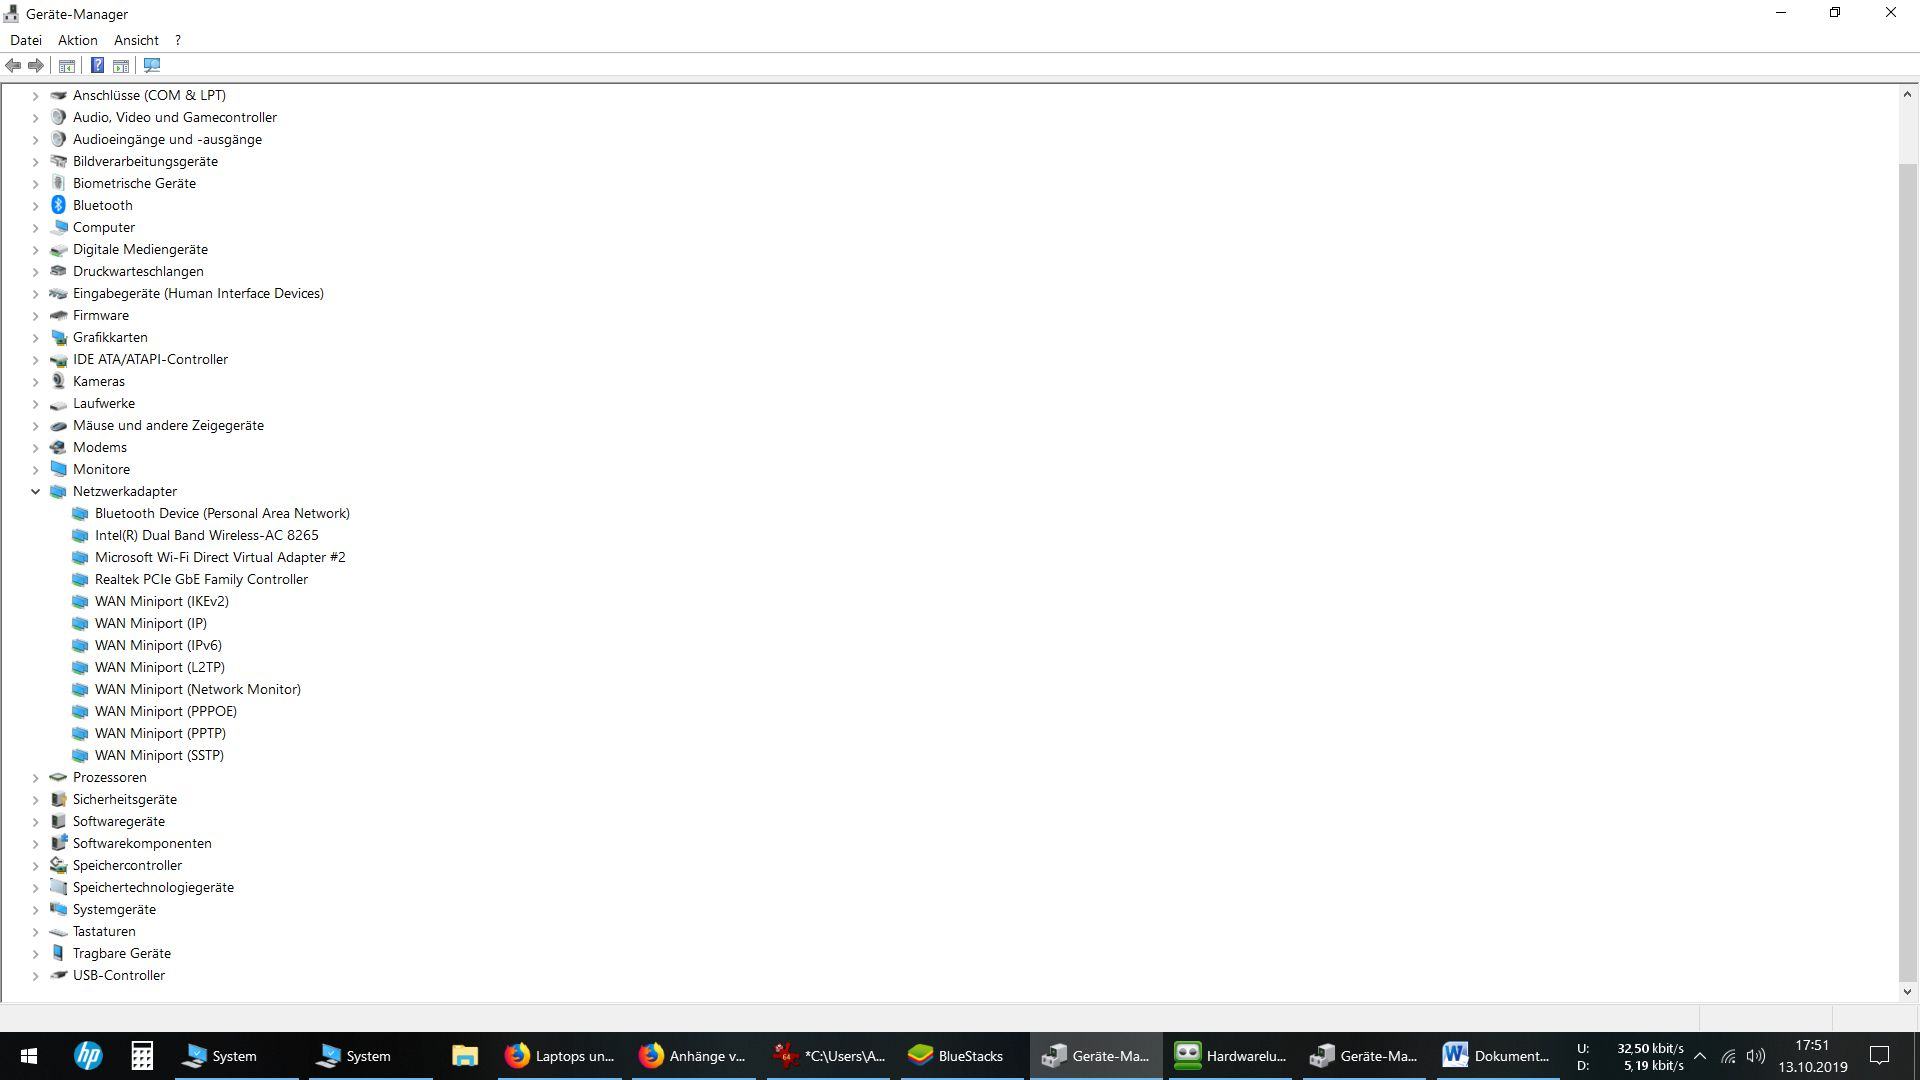Select WAN Miniport (PPPOE)
Viewport: 1920px width, 1080px height.
(166, 711)
